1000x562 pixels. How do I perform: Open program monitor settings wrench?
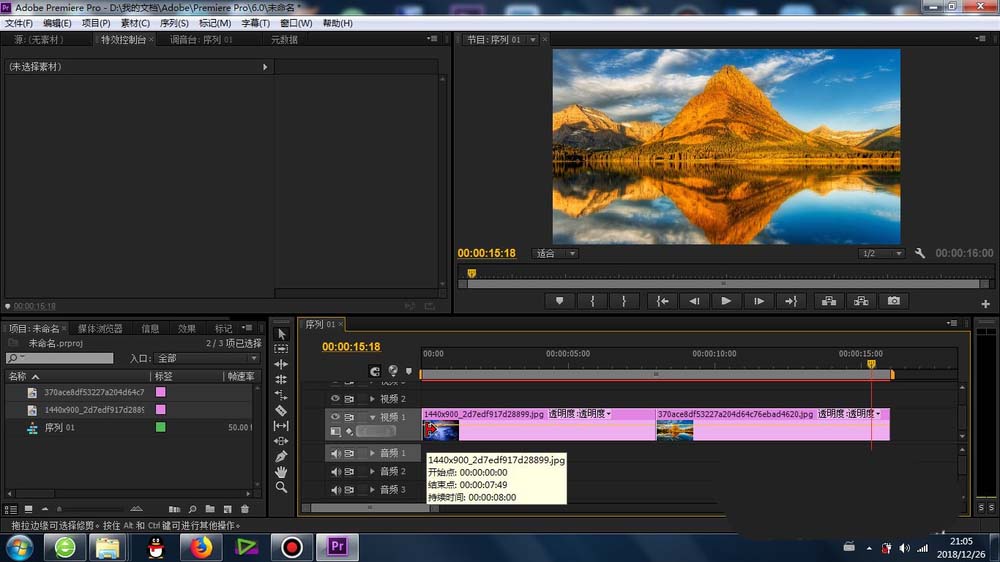(920, 253)
